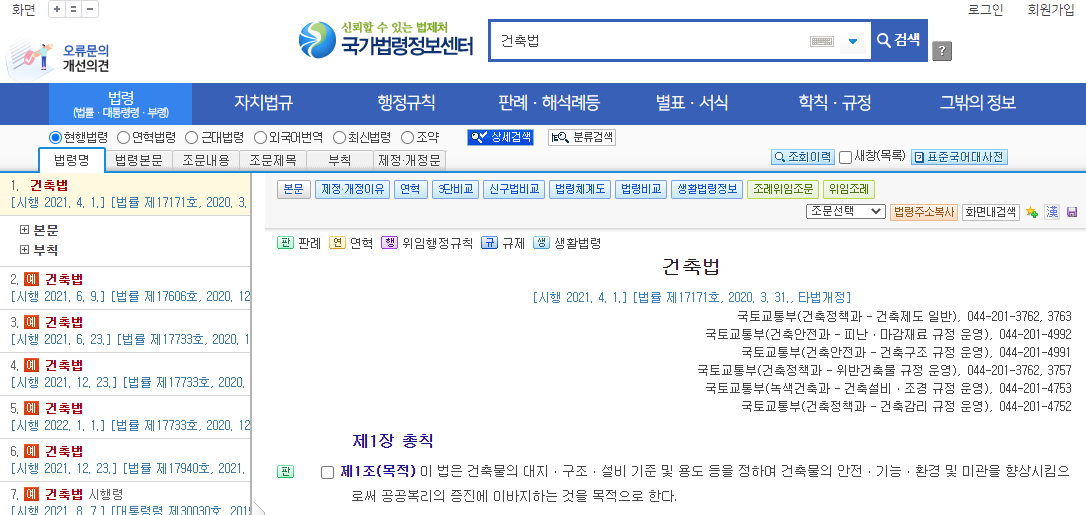
Task: Click the 로그인 link
Action: 984,10
